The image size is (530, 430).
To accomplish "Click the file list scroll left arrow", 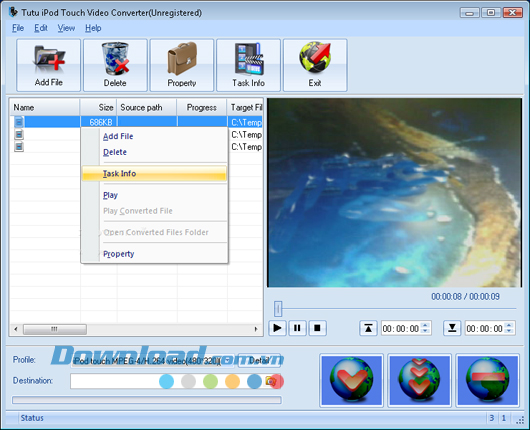I will (x=16, y=329).
